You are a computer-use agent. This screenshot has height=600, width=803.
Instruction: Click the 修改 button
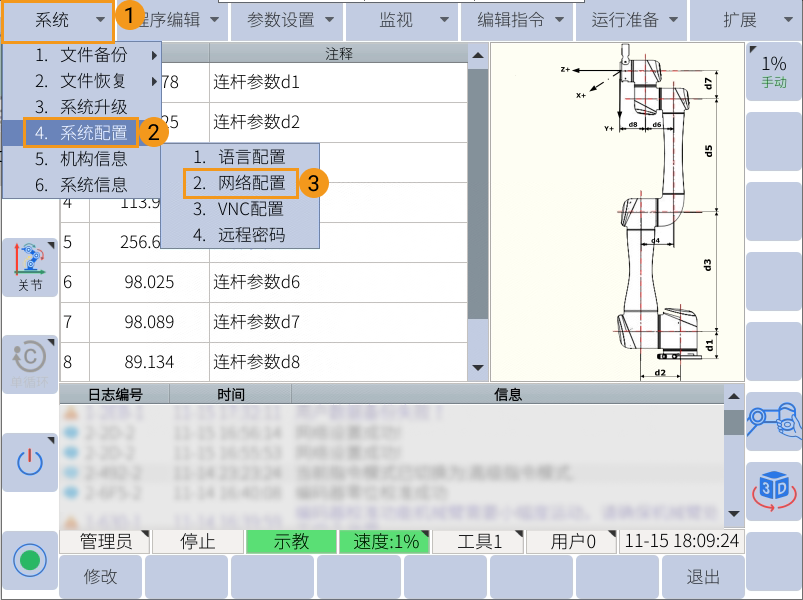(100, 577)
